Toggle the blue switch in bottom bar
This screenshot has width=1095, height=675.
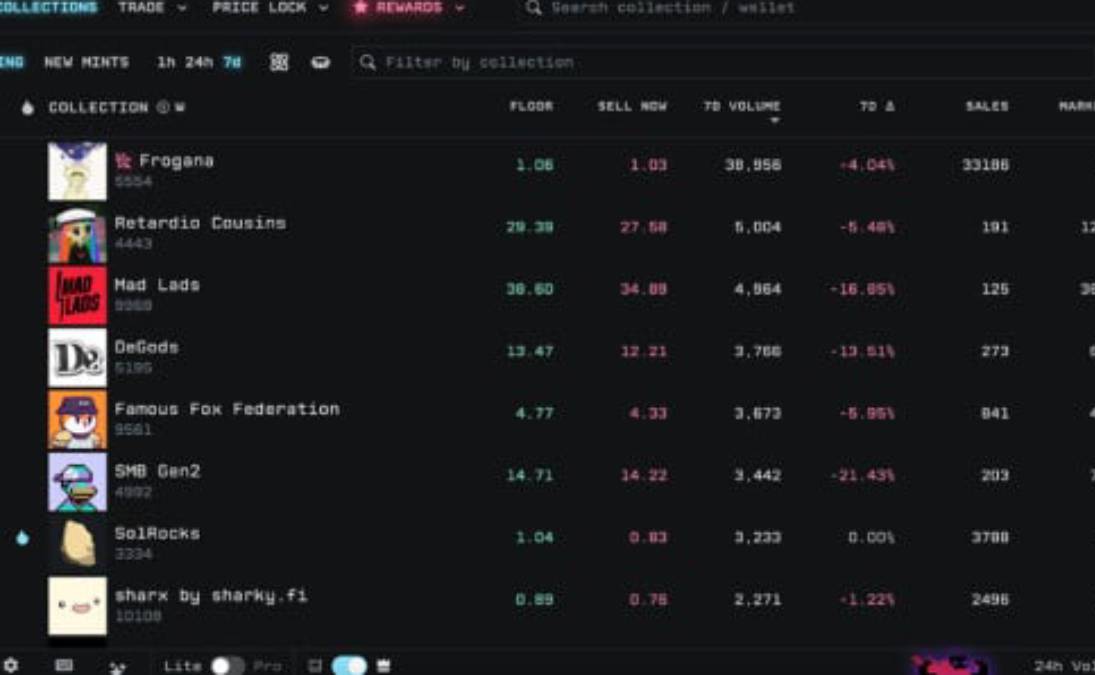click(348, 665)
